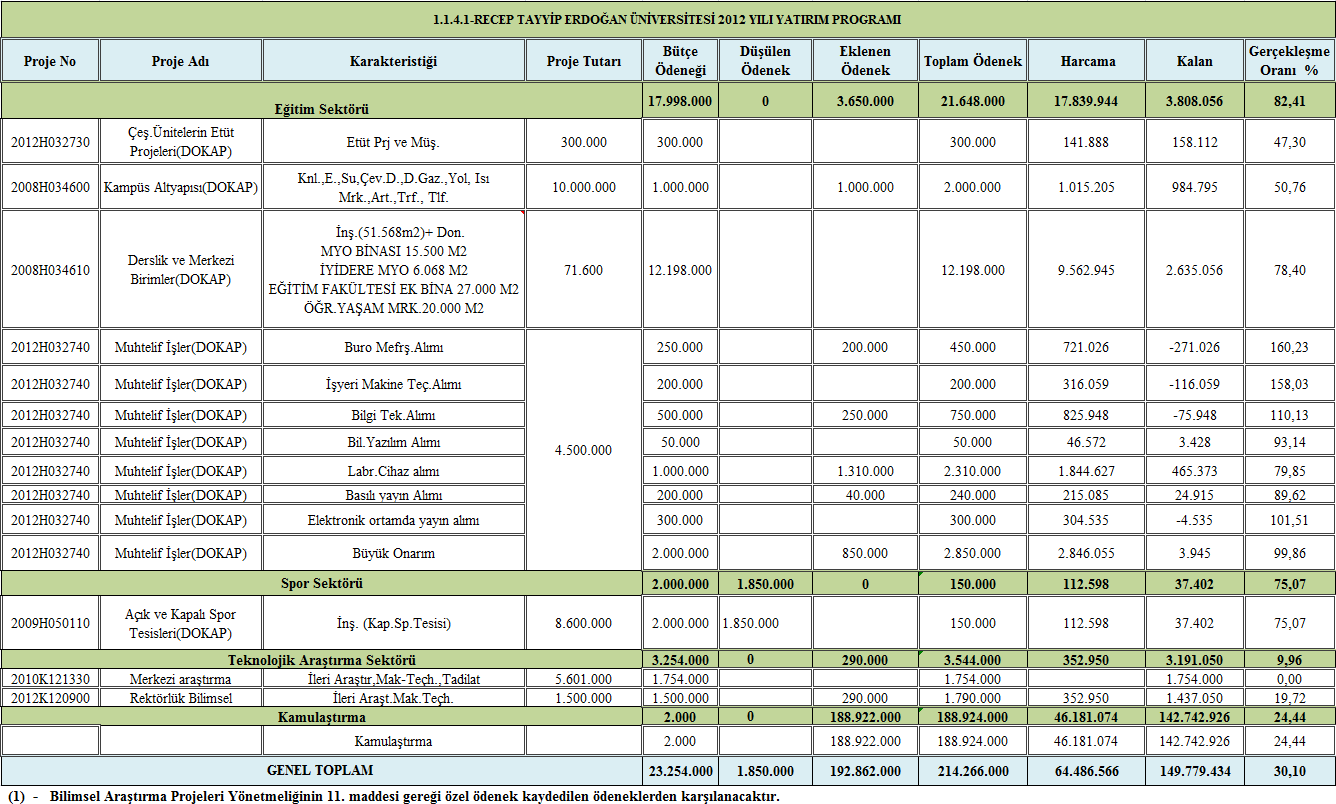The image size is (1336, 804).
Task: Click the 'Toplam Ödenek' column header
Action: coord(972,61)
